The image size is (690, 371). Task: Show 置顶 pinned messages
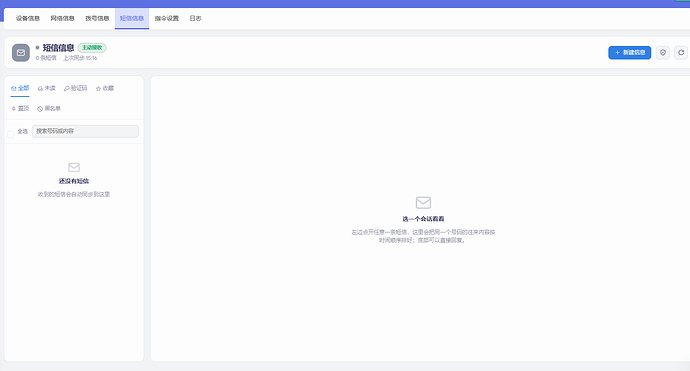point(20,108)
